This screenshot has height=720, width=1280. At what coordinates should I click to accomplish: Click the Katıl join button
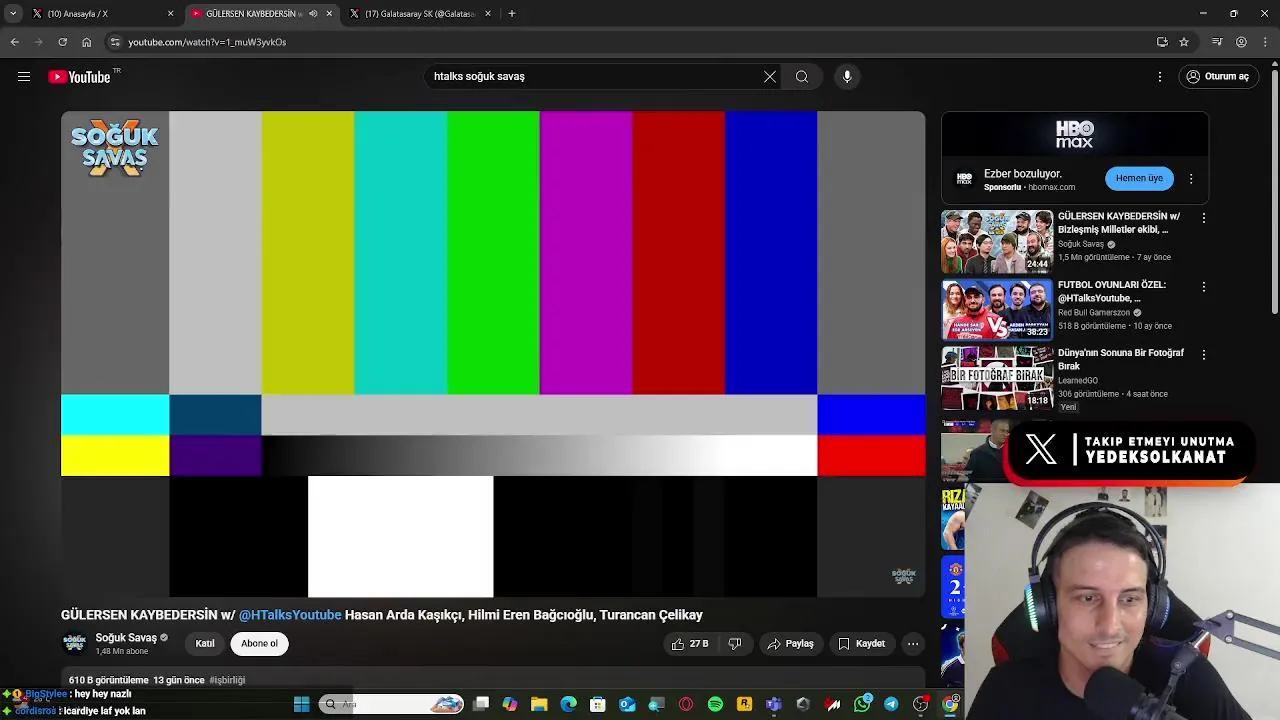coord(205,644)
